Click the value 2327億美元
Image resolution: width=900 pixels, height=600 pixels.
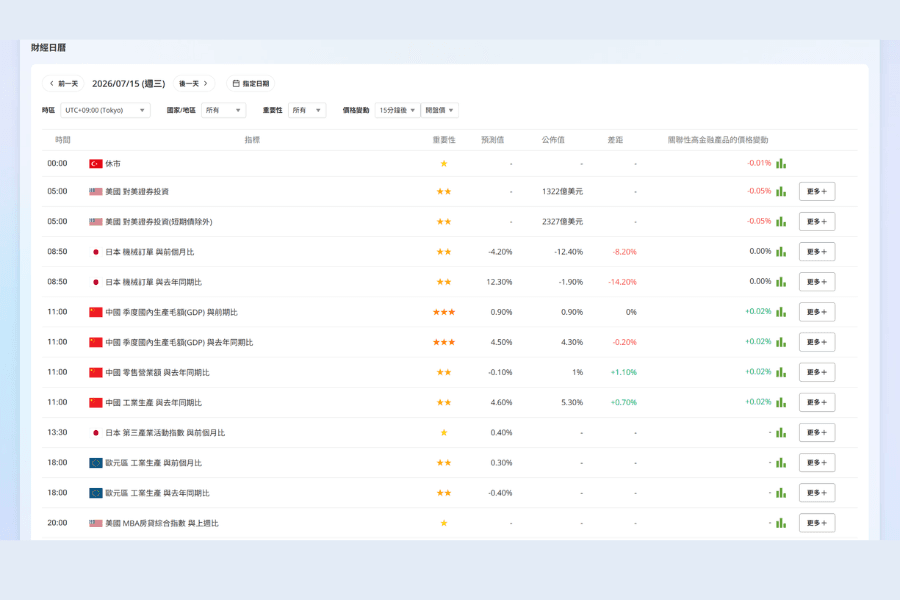pyautogui.click(x=562, y=222)
